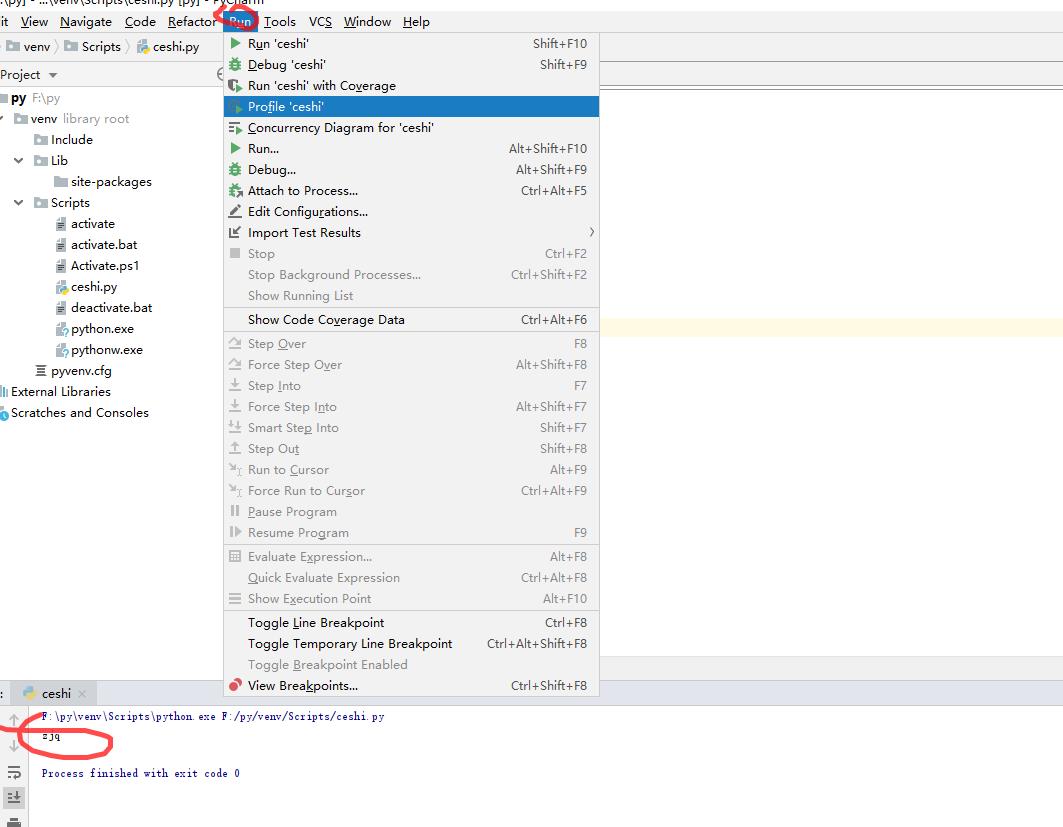Click 'zjq' output text in console
Screen dimensions: 1063x827
click(x=52, y=736)
